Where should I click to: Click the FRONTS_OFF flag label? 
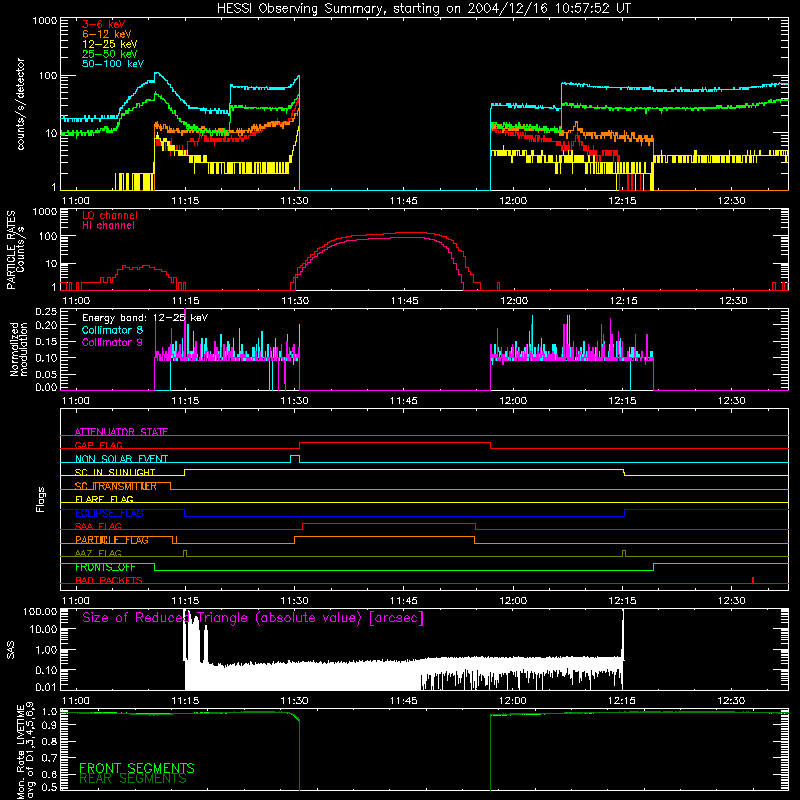[105, 567]
